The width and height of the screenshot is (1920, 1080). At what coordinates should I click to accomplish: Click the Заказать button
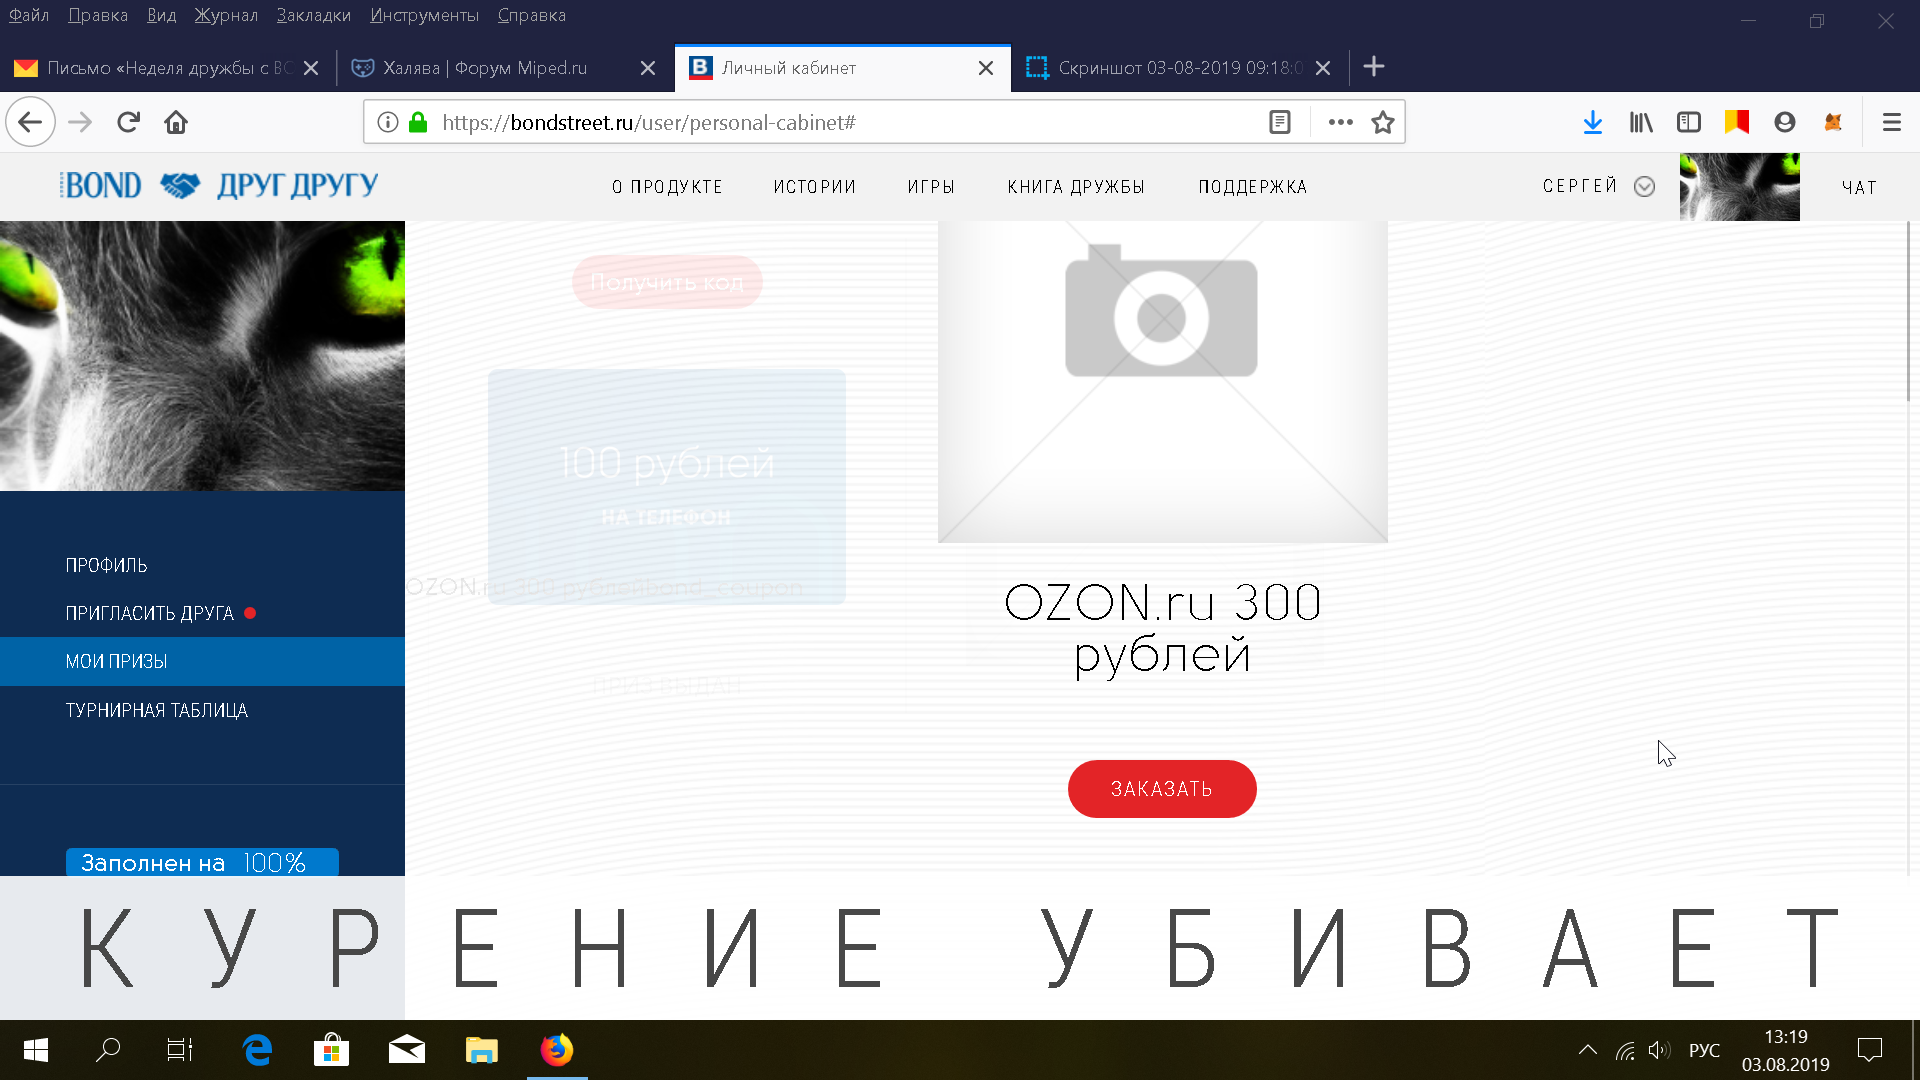pyautogui.click(x=1162, y=789)
